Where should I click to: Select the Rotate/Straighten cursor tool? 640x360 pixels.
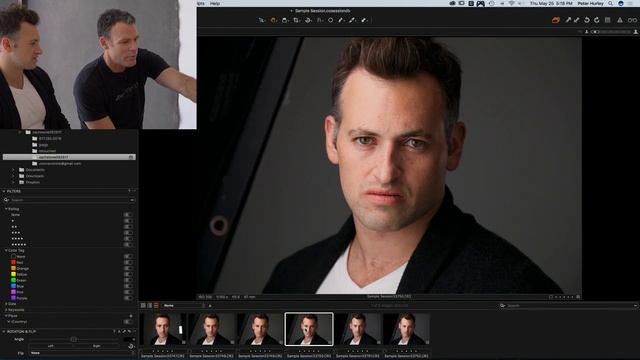[308, 20]
